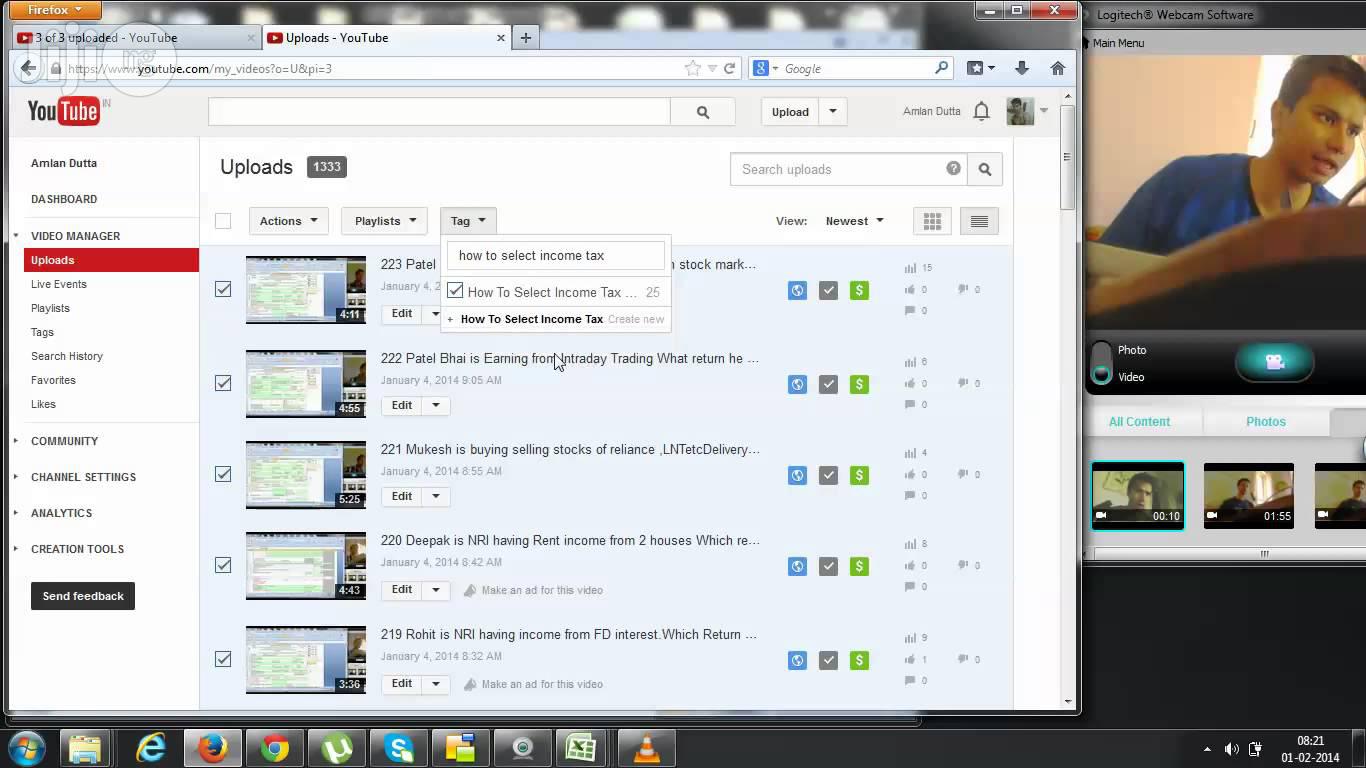Open the Newest sort dropdown
Screen dimensions: 1366x768
point(854,221)
